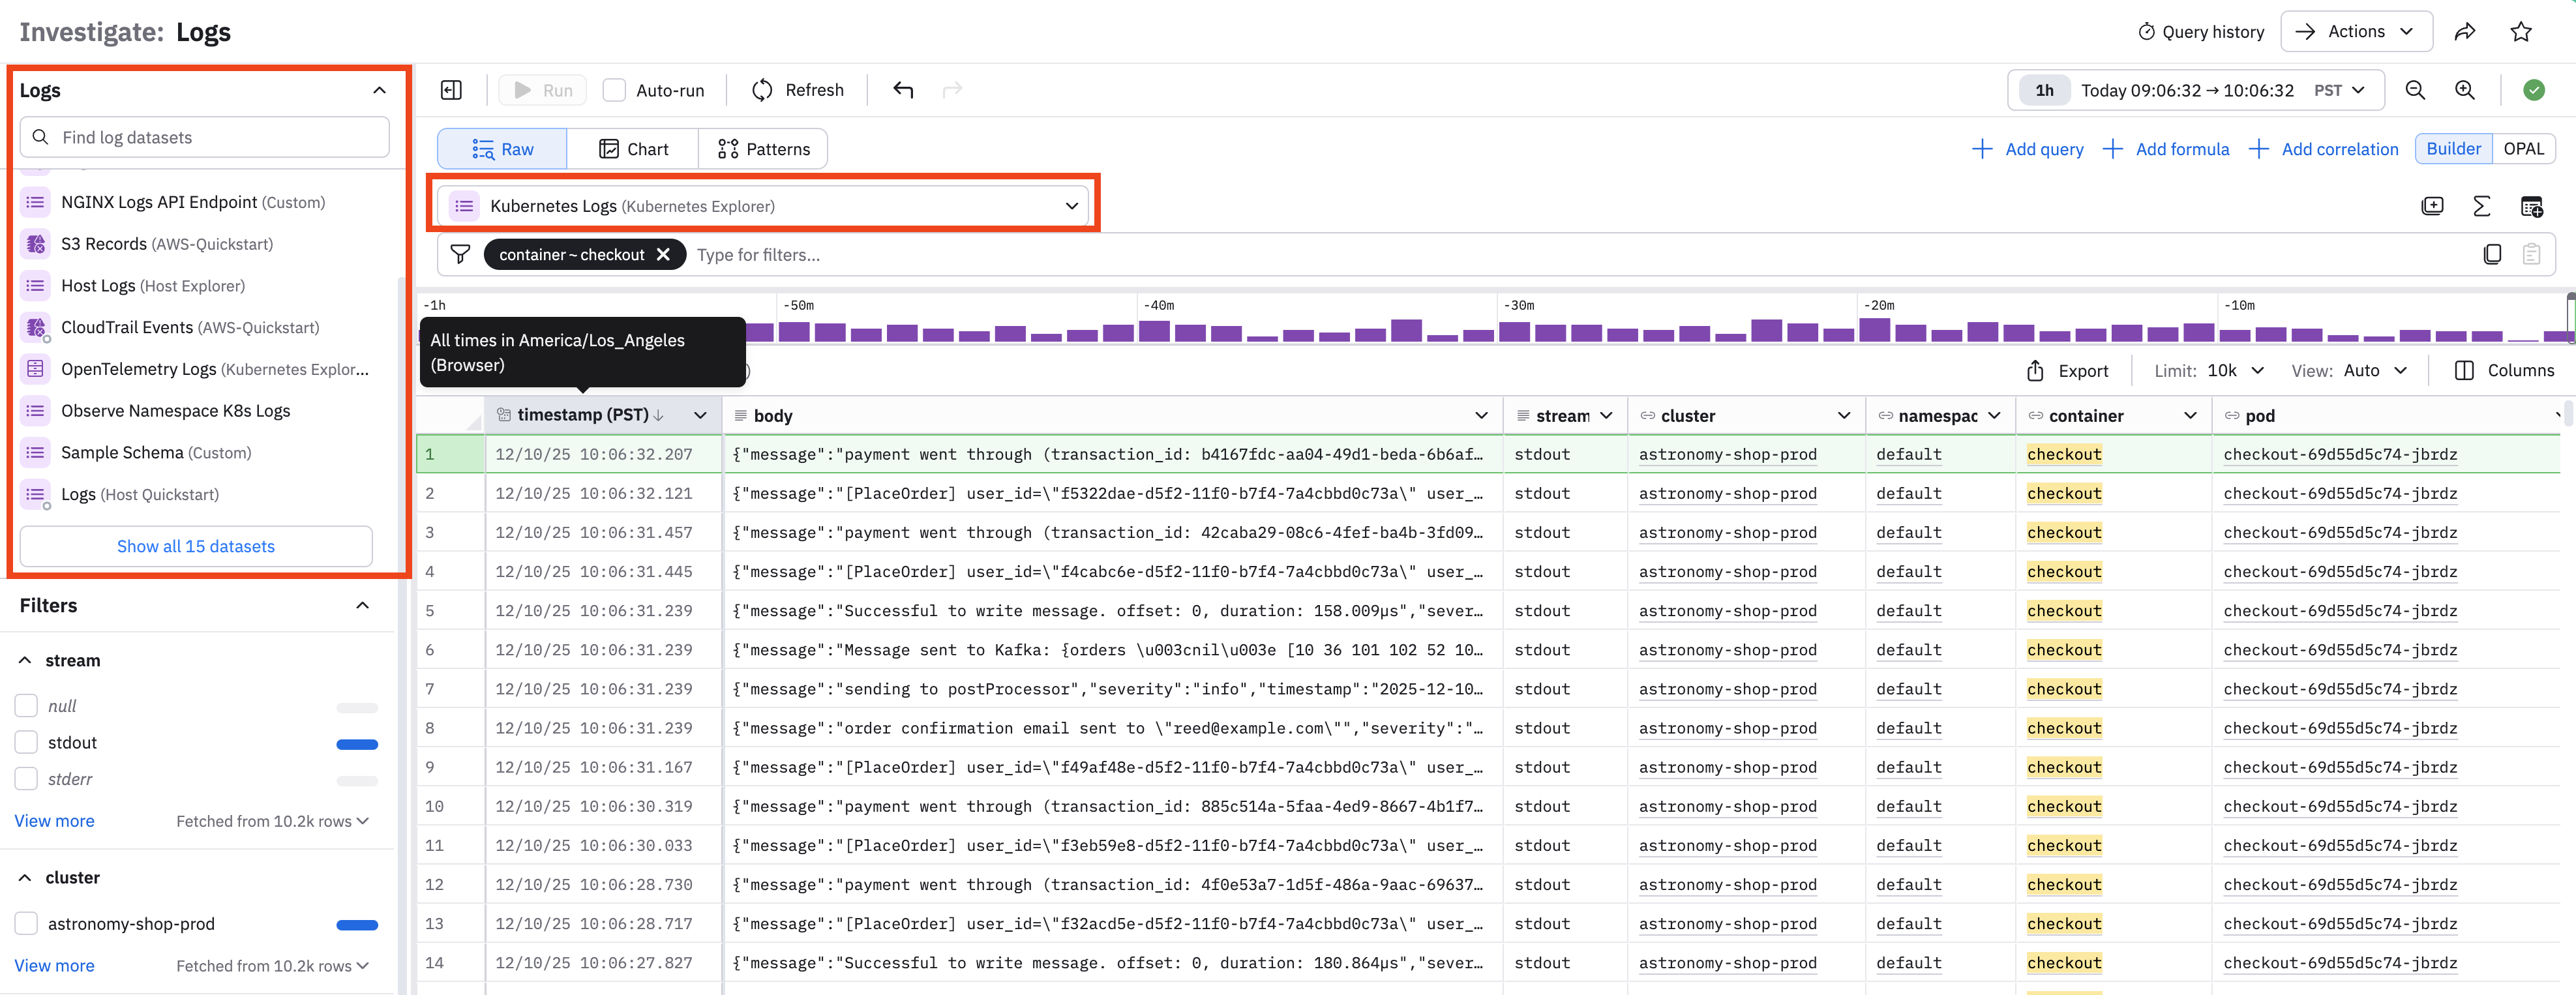Zoom in the time range
This screenshot has width=2576, height=995.
pos(2465,90)
